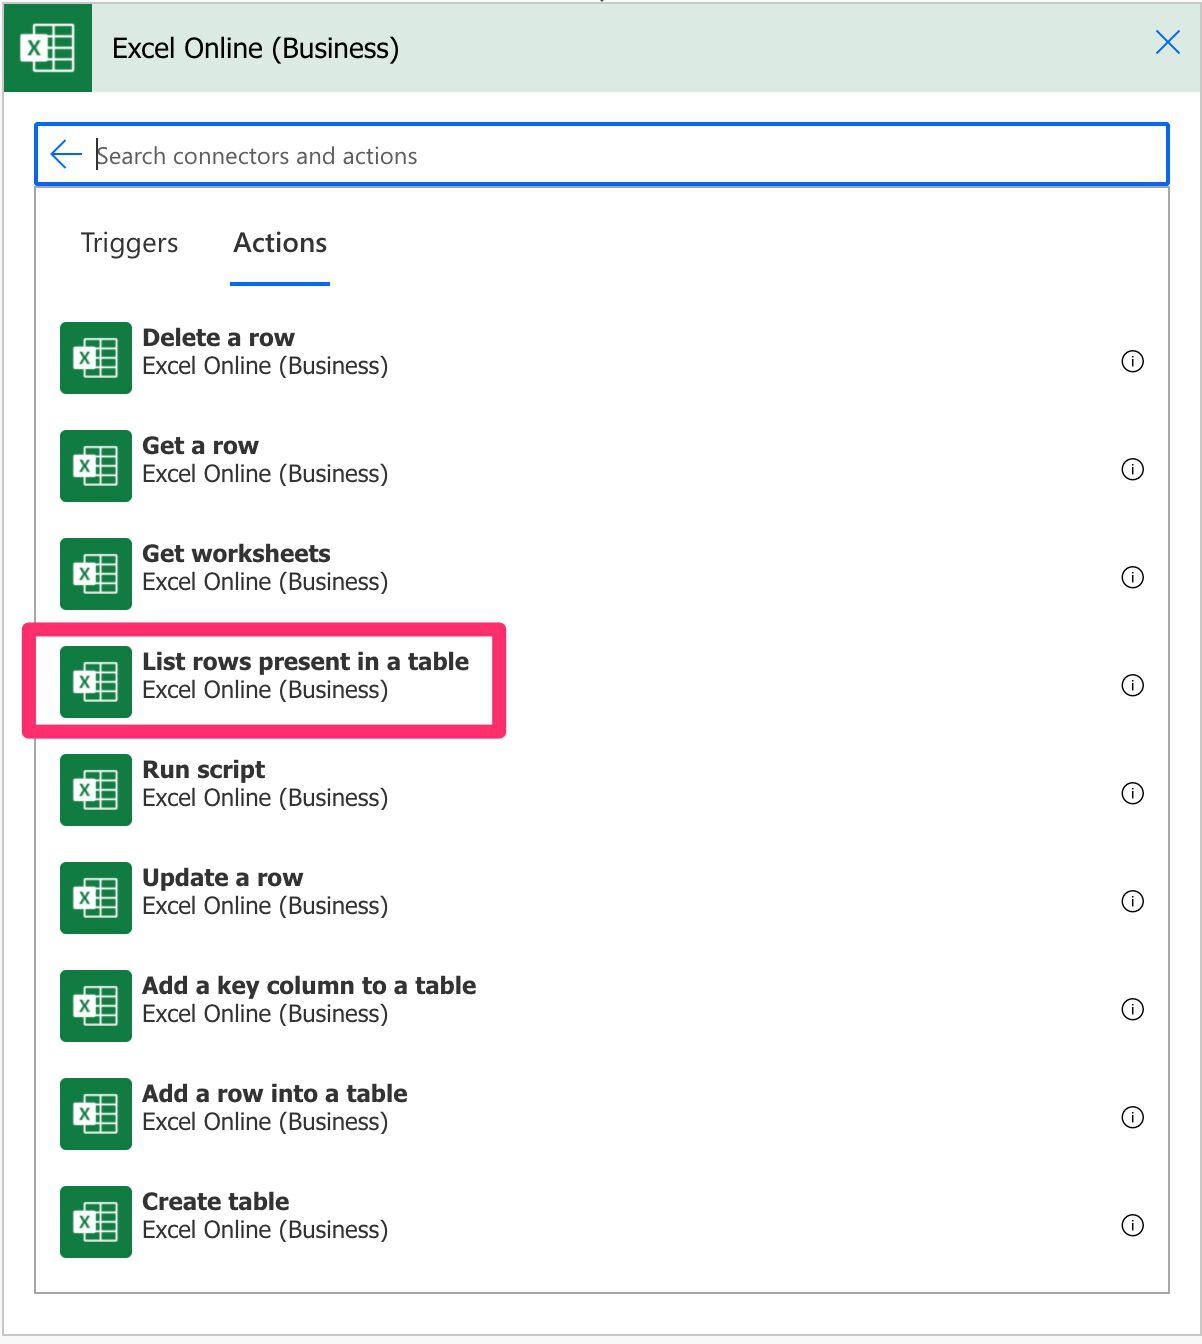1202x1344 pixels.
Task: Click the Excel icon beside Update a row
Action: pos(95,897)
